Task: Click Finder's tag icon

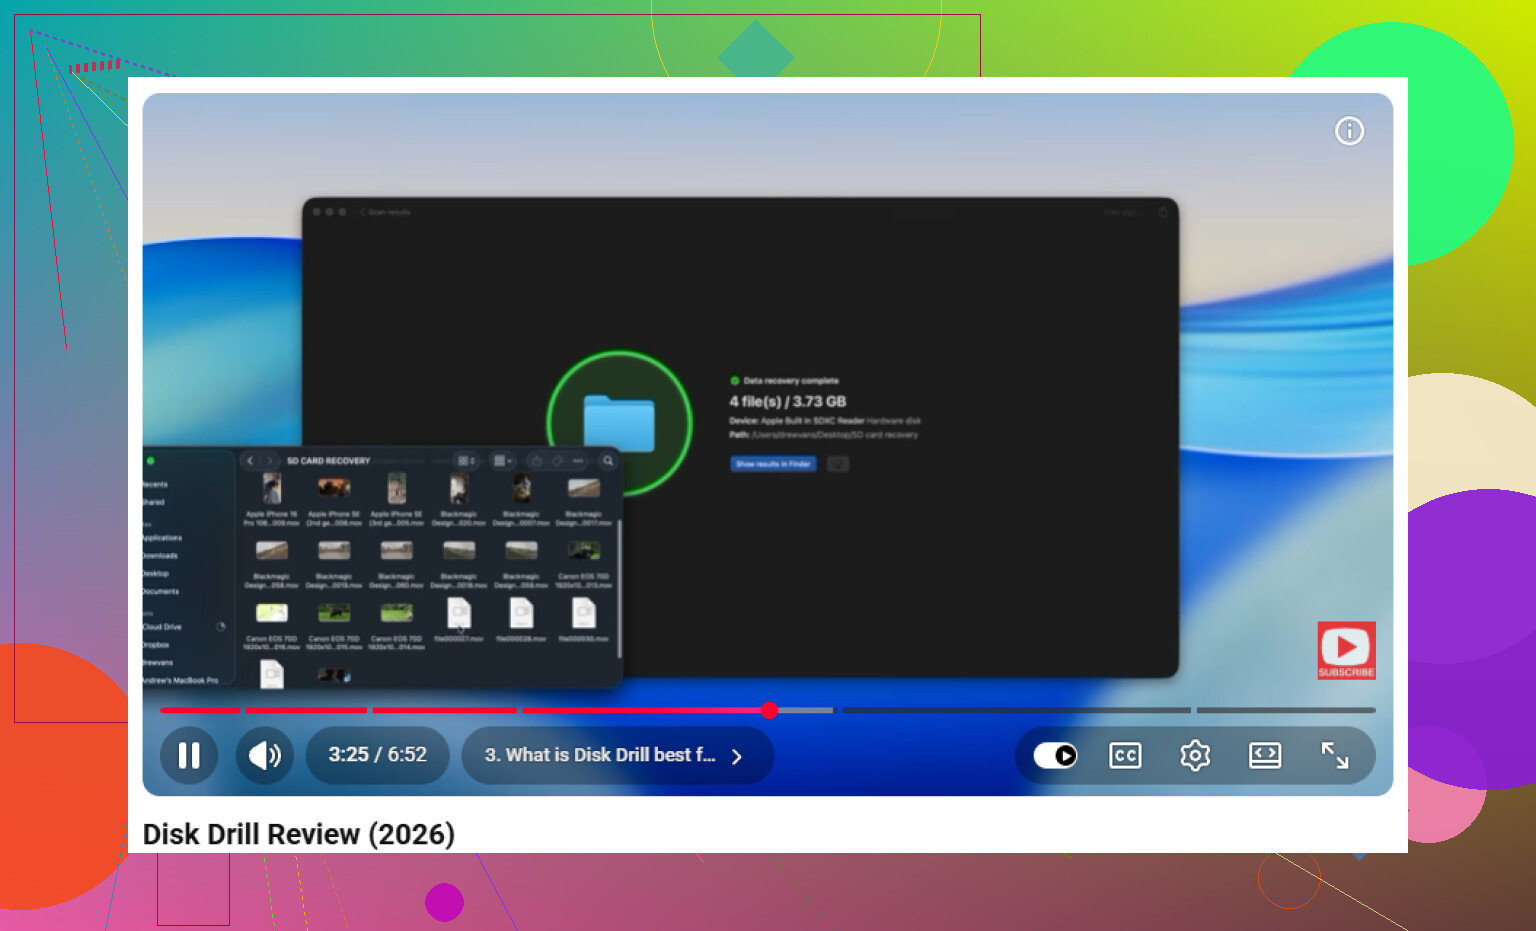Action: coord(557,461)
